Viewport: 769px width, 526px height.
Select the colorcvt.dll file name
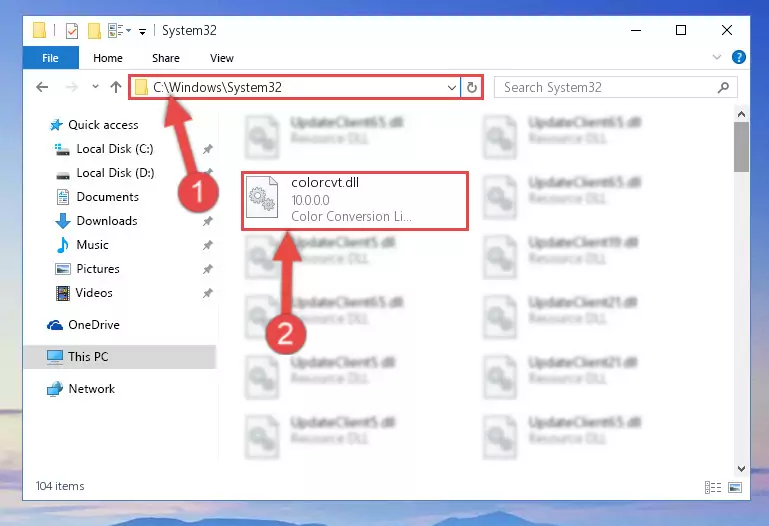pyautogui.click(x=325, y=183)
